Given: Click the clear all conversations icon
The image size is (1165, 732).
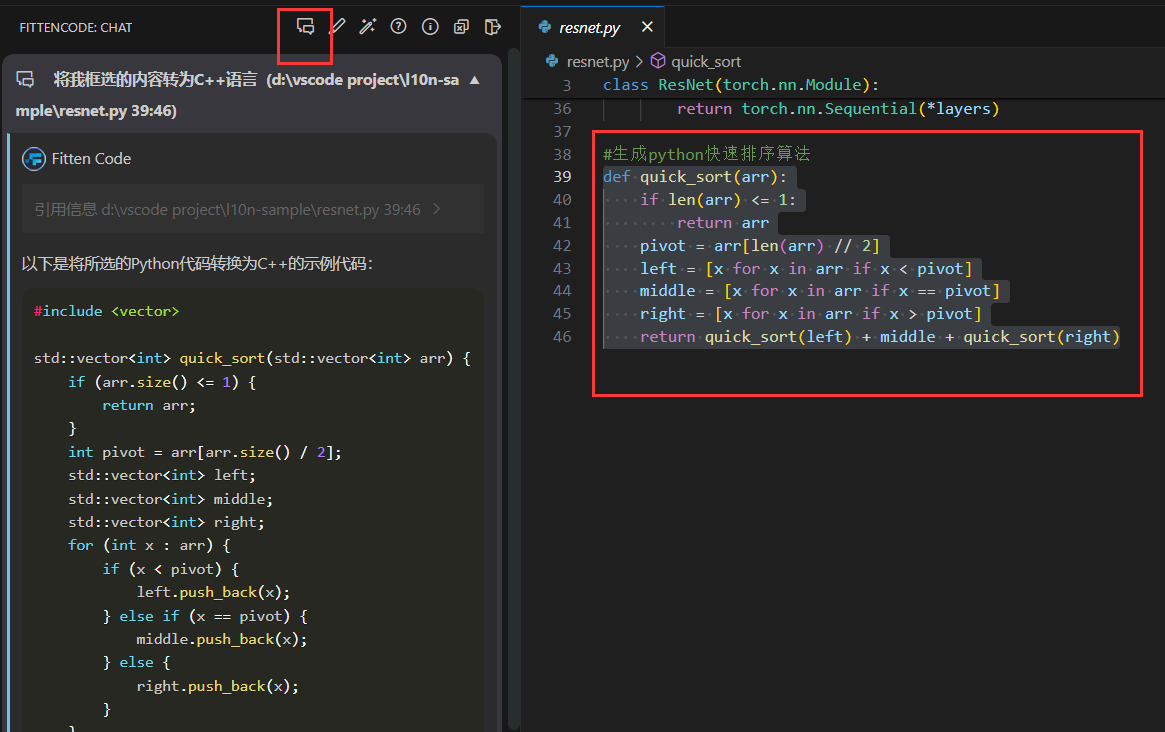Looking at the screenshot, I should pos(461,27).
